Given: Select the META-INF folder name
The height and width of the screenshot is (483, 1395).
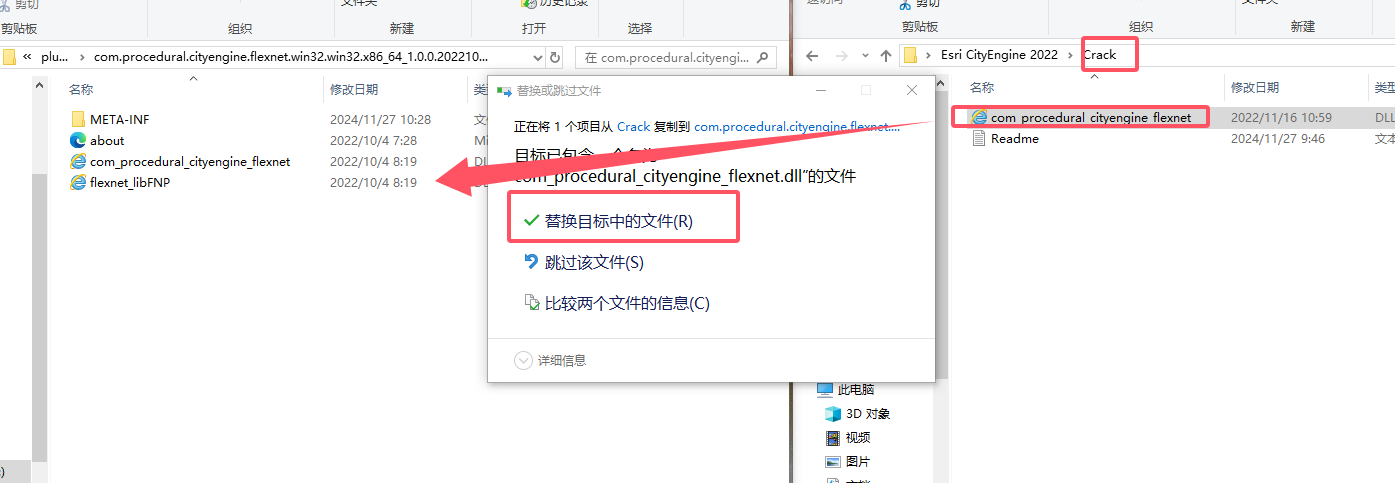Looking at the screenshot, I should pos(119,119).
